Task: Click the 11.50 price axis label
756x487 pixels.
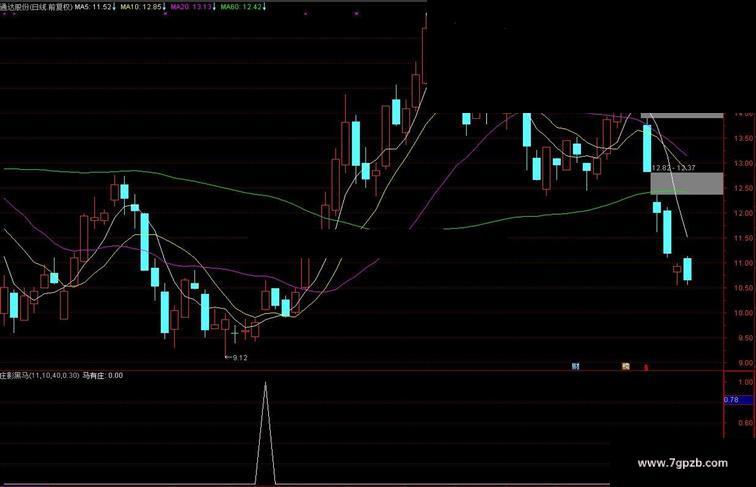Action: tap(743, 238)
